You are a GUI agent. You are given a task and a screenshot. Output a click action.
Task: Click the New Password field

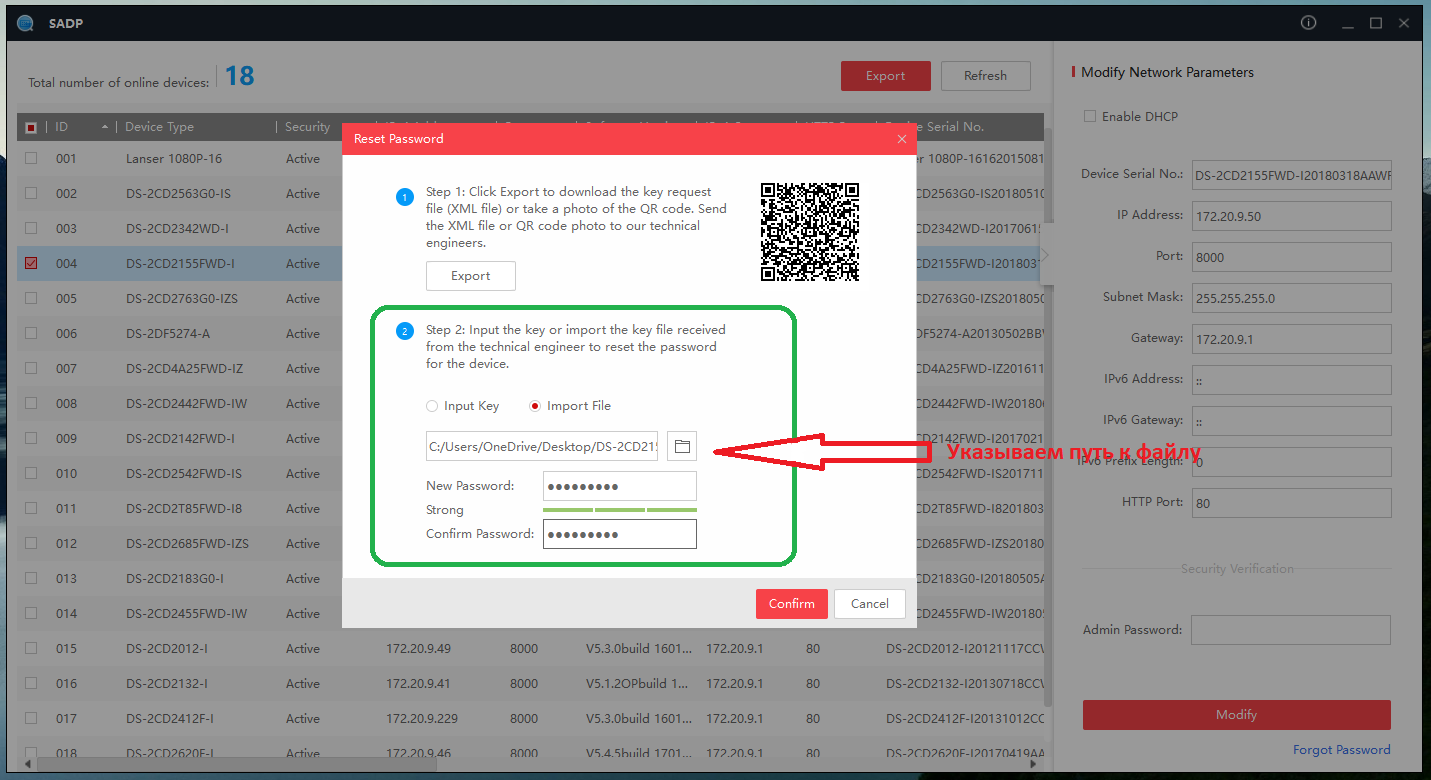[620, 486]
